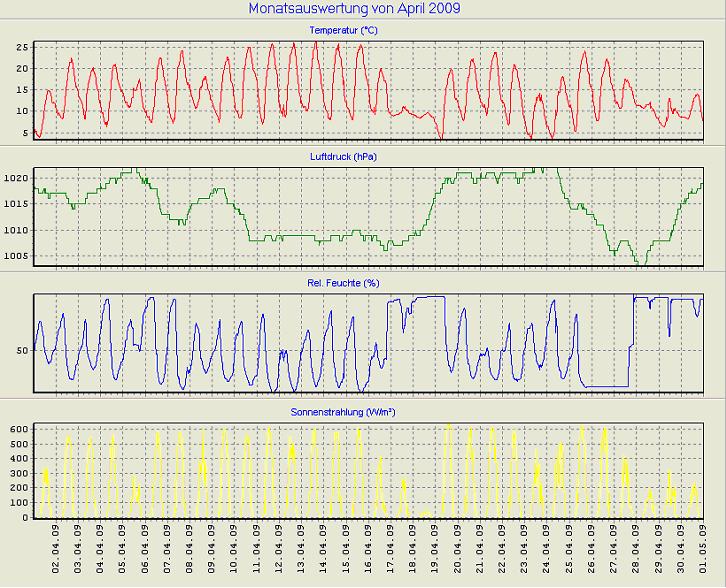Select the 25 tick on temperature axis
726x588 pixels.
pyautogui.click(x=22, y=47)
